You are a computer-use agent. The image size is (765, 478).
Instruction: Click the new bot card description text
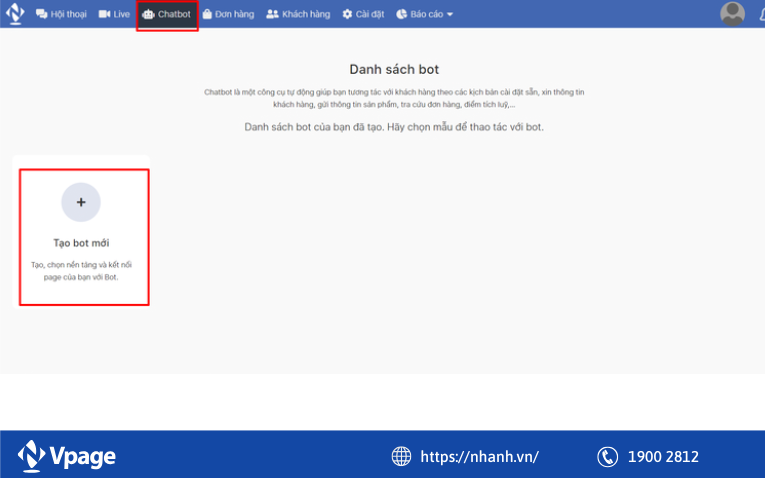(81, 270)
